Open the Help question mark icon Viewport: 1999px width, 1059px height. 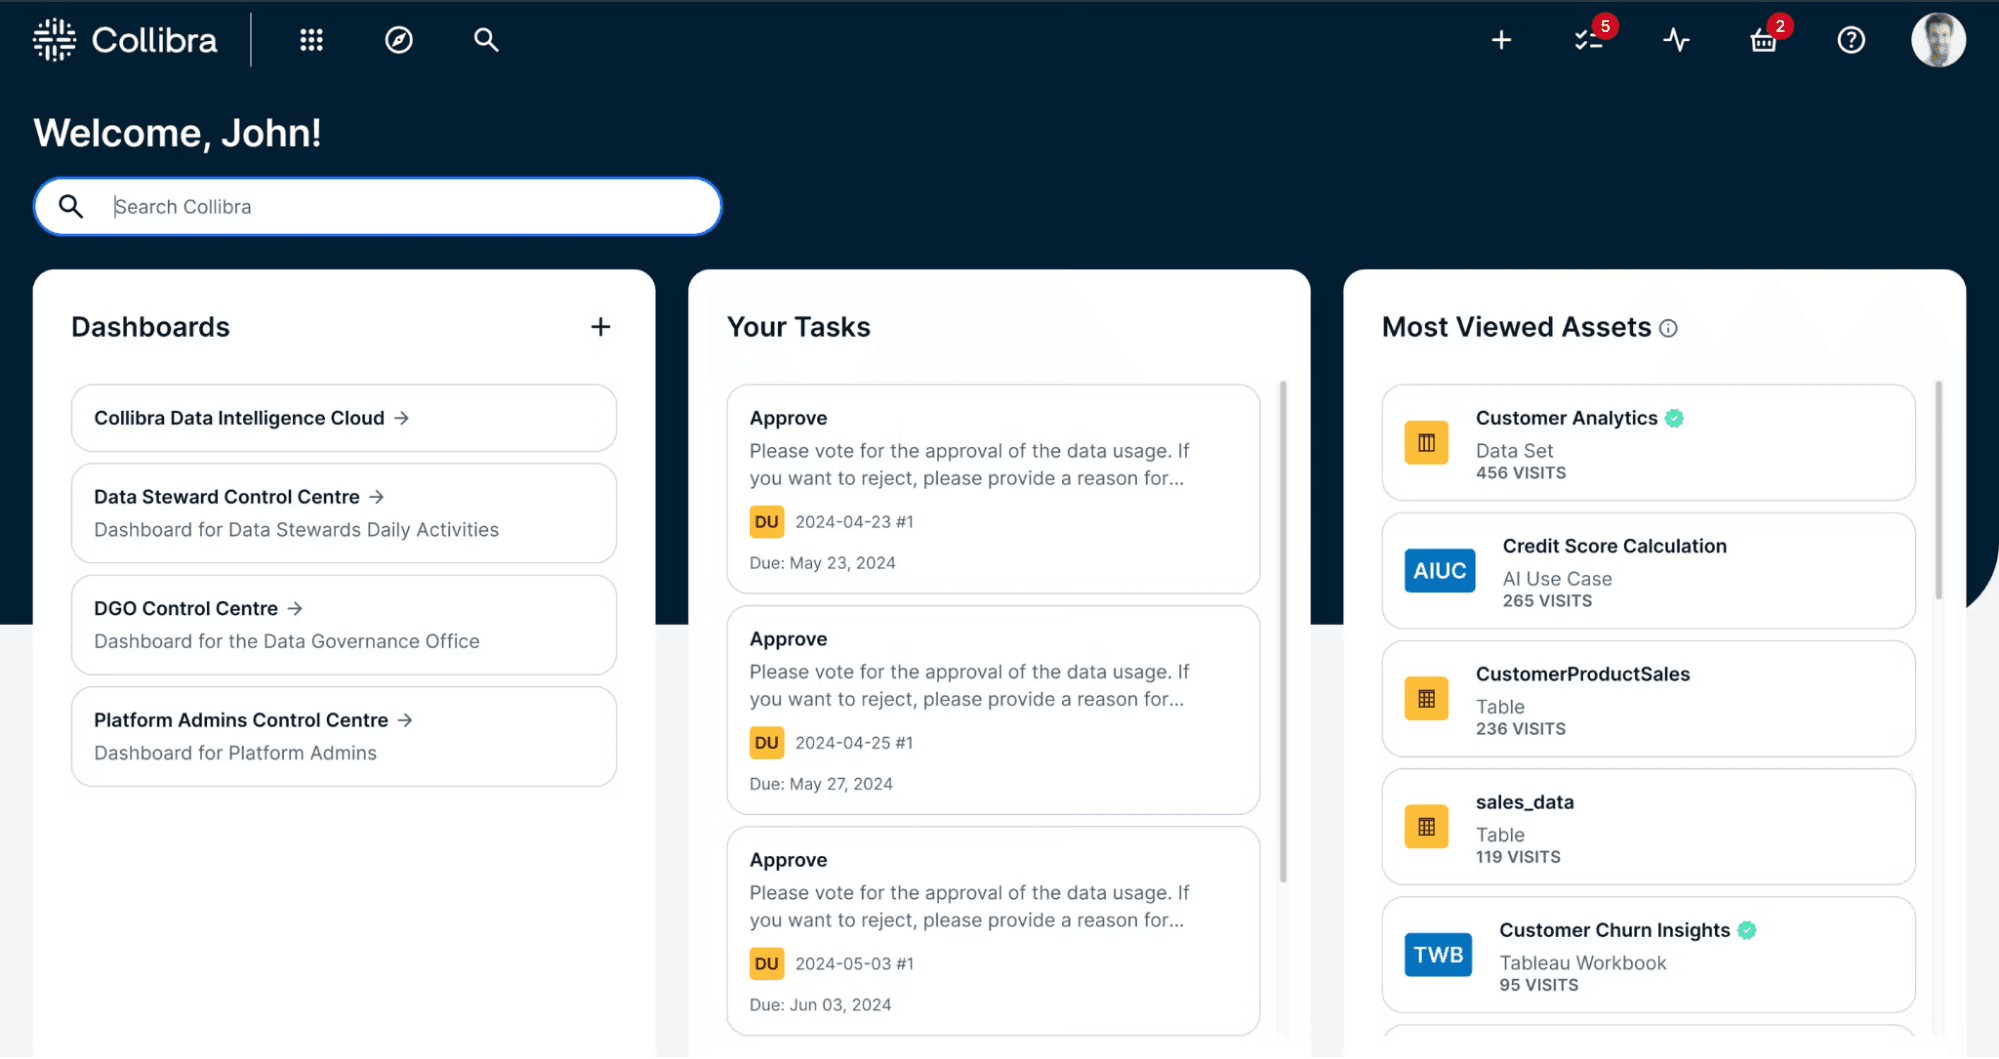(x=1851, y=40)
